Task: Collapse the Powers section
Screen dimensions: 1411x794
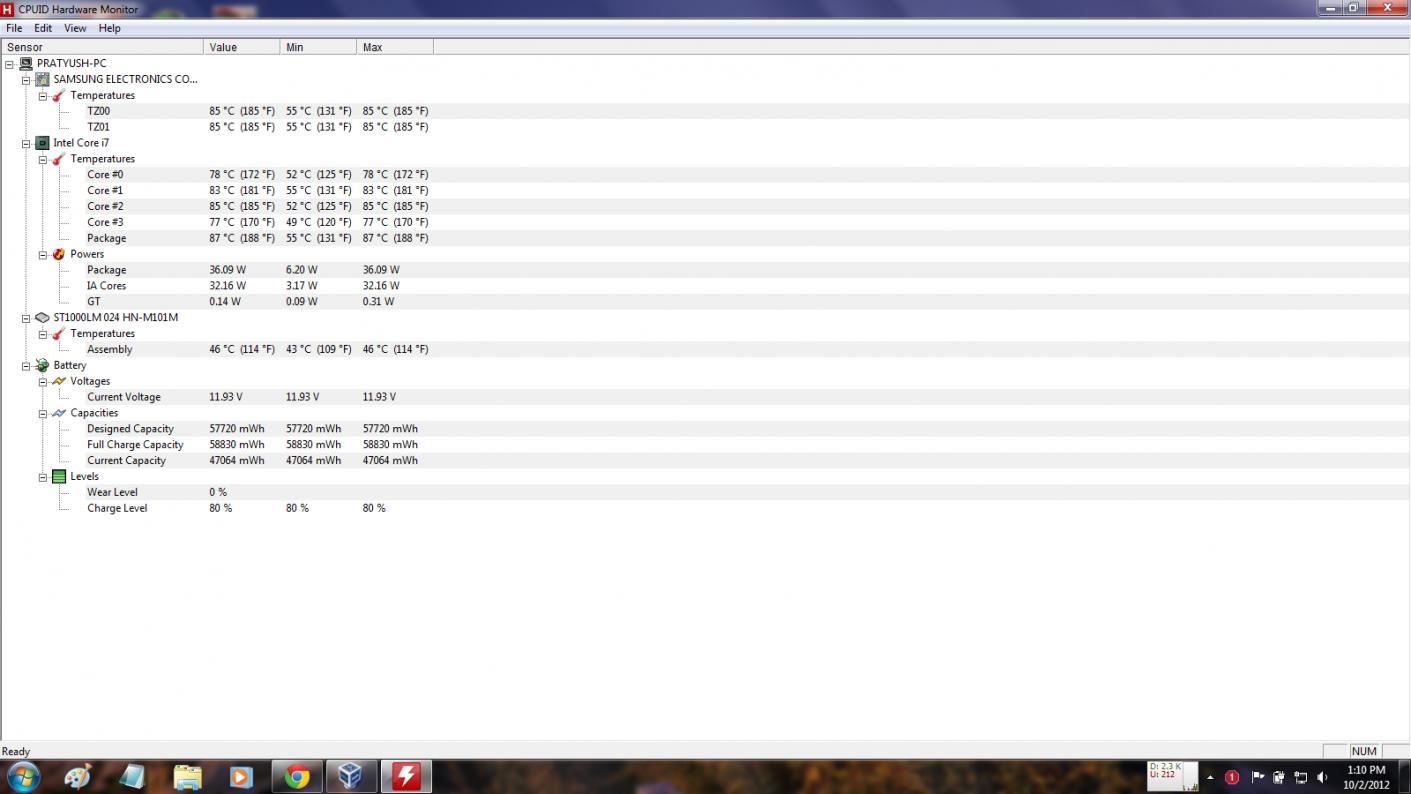Action: [43, 254]
